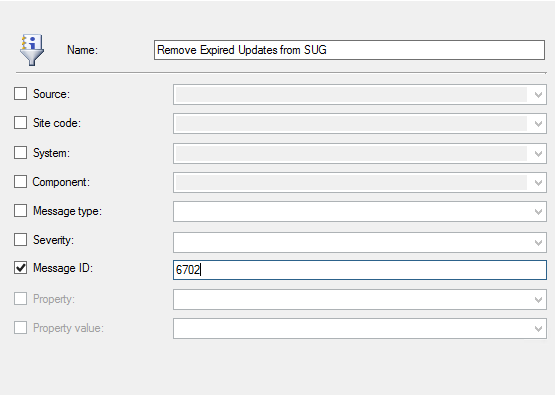The height and width of the screenshot is (395, 555).
Task: Check the System filter checkbox
Action: point(21,153)
